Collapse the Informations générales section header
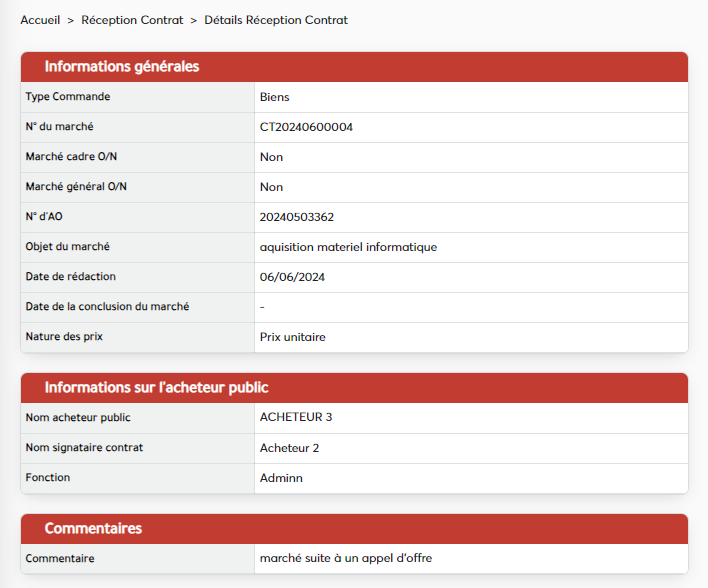The height and width of the screenshot is (588, 708). point(122,67)
